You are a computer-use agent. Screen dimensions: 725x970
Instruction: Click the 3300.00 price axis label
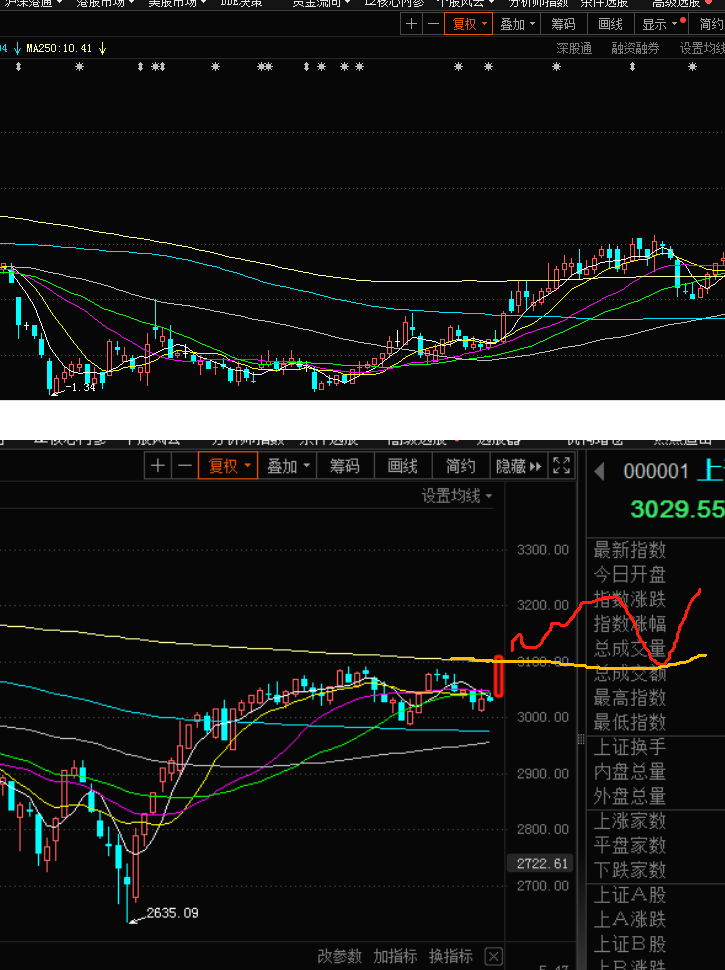coord(543,550)
